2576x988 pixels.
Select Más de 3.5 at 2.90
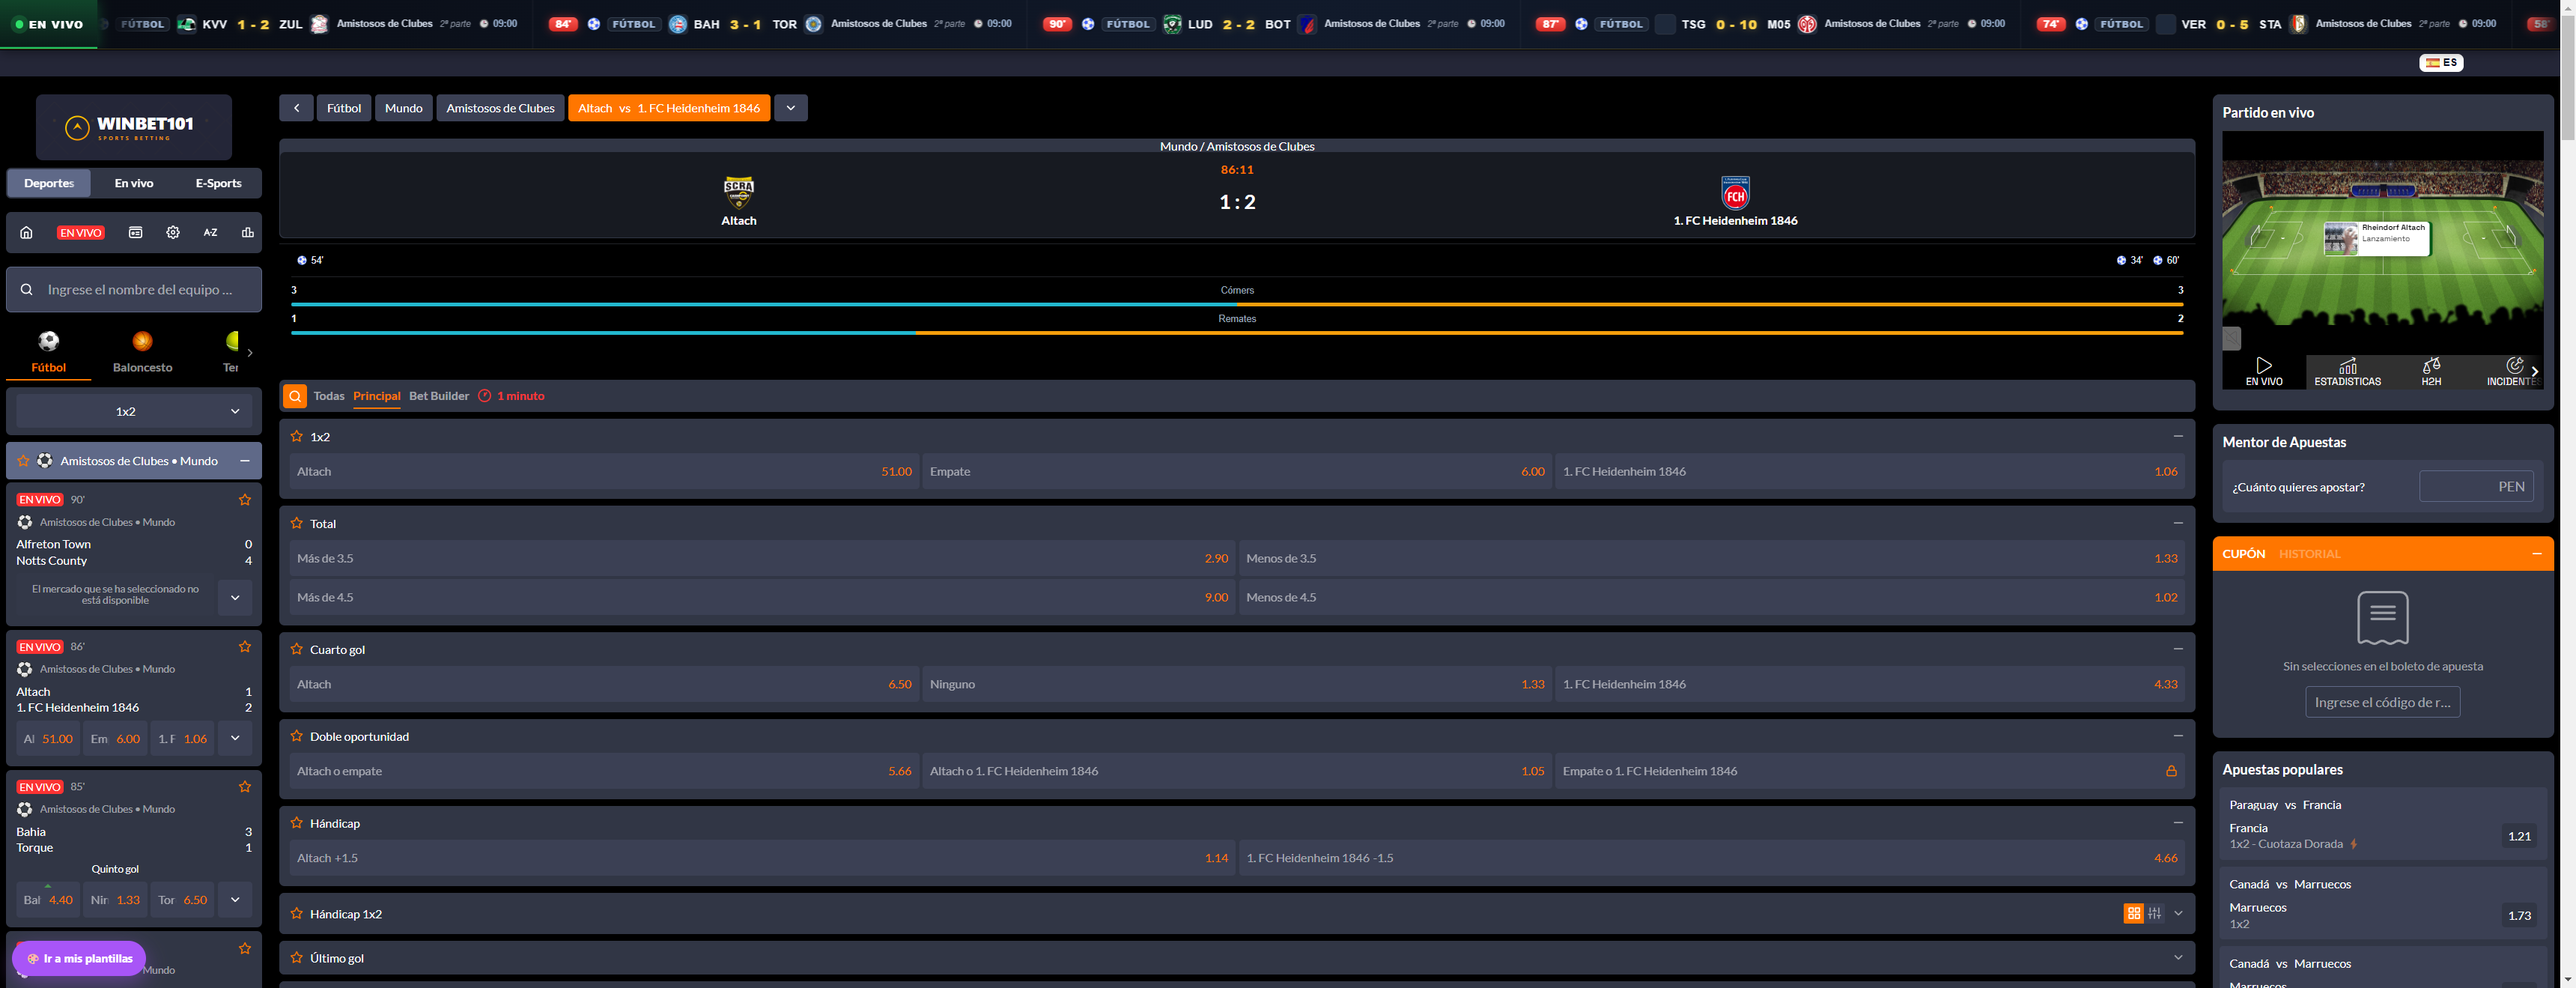coord(762,558)
